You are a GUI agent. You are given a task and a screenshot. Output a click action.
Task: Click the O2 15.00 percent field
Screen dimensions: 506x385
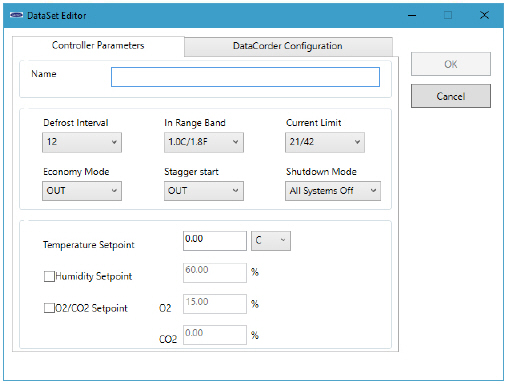215,304
